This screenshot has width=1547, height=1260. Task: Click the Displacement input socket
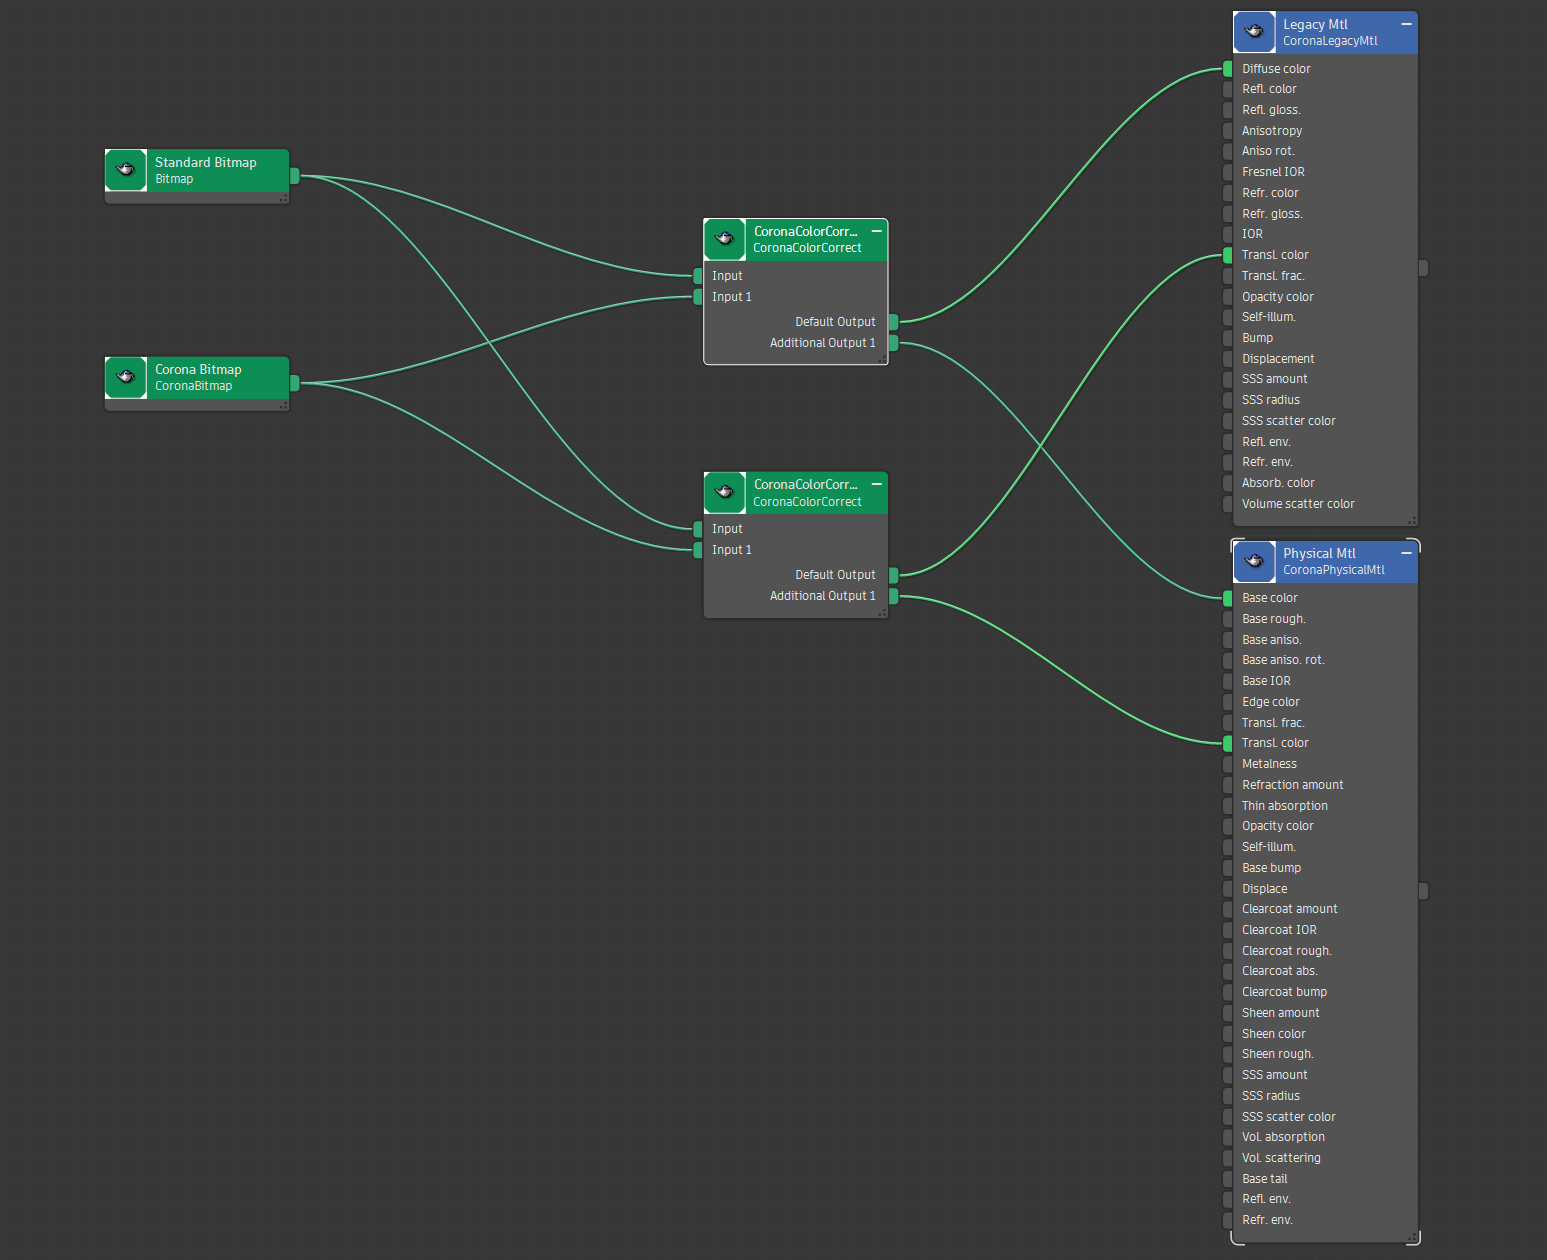point(1228,359)
